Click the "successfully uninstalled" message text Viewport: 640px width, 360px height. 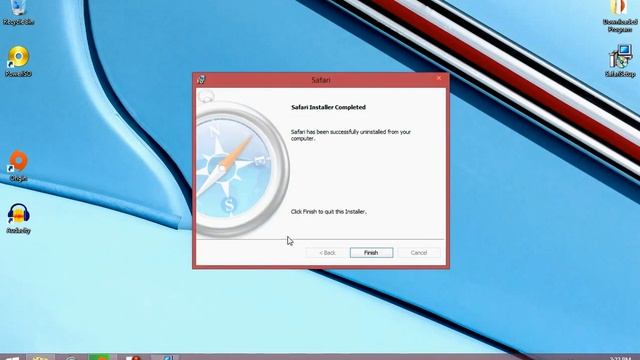pos(351,135)
